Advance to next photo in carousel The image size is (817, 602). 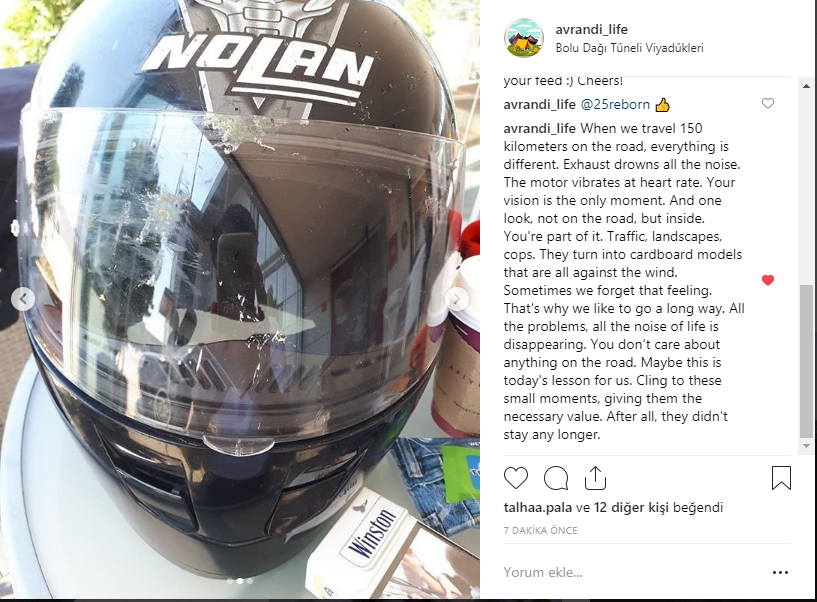coord(456,299)
